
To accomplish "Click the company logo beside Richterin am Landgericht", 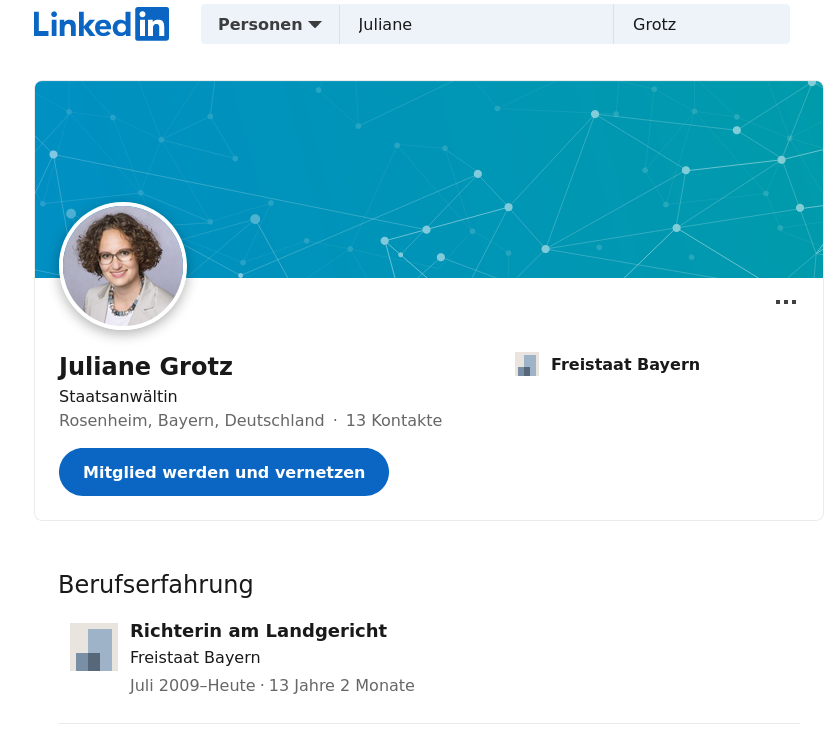I will click(94, 647).
